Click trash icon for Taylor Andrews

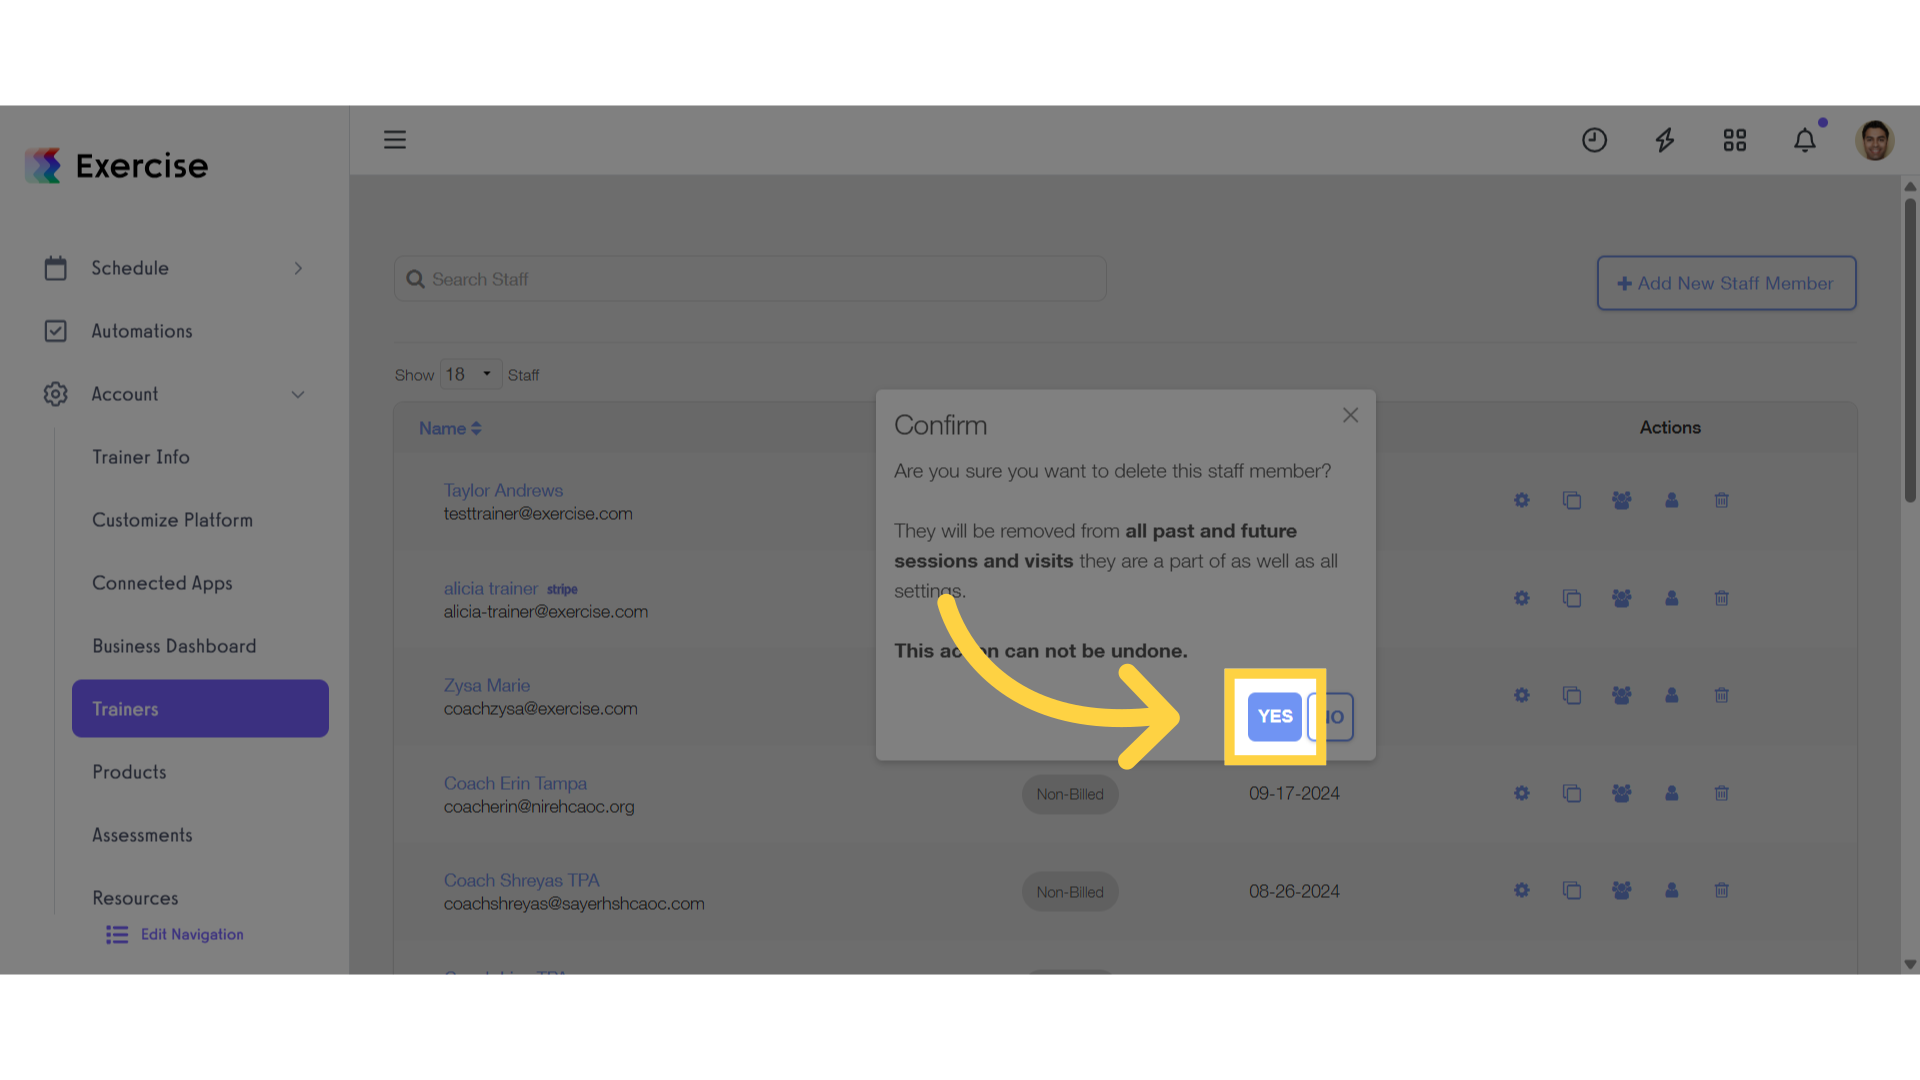pos(1722,500)
